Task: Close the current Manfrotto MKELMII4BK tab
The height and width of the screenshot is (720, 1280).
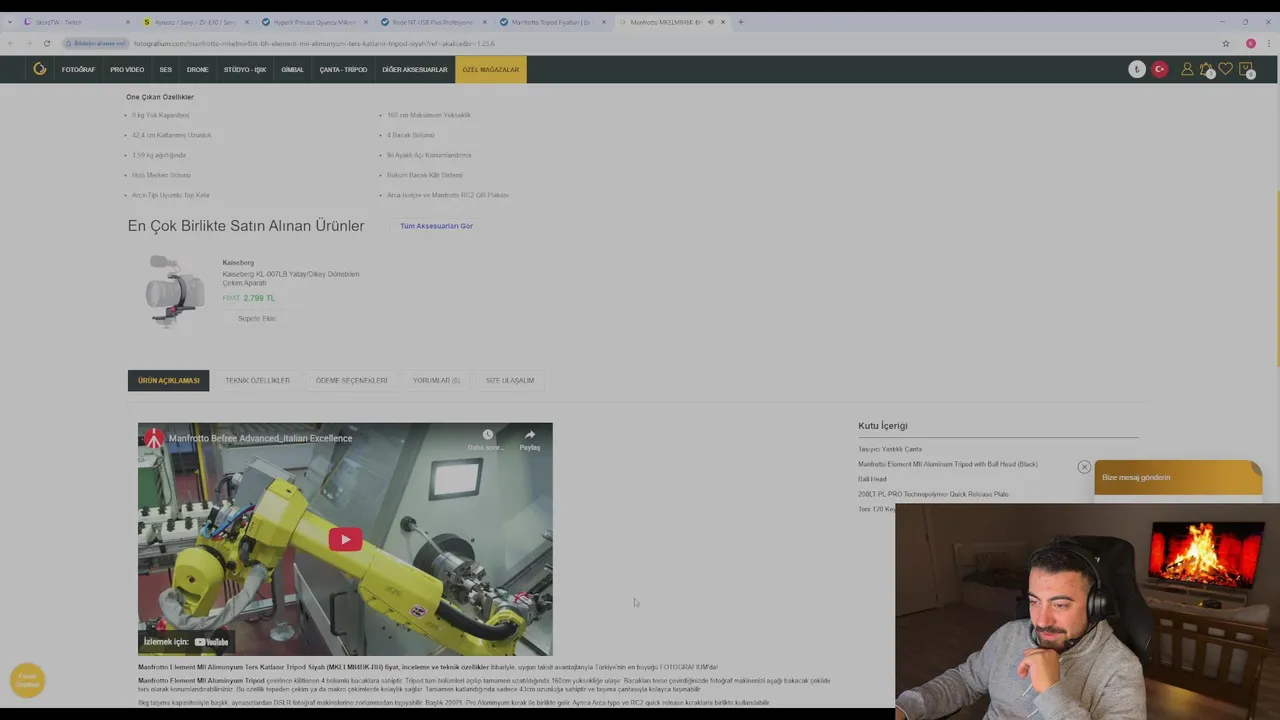Action: click(x=722, y=22)
